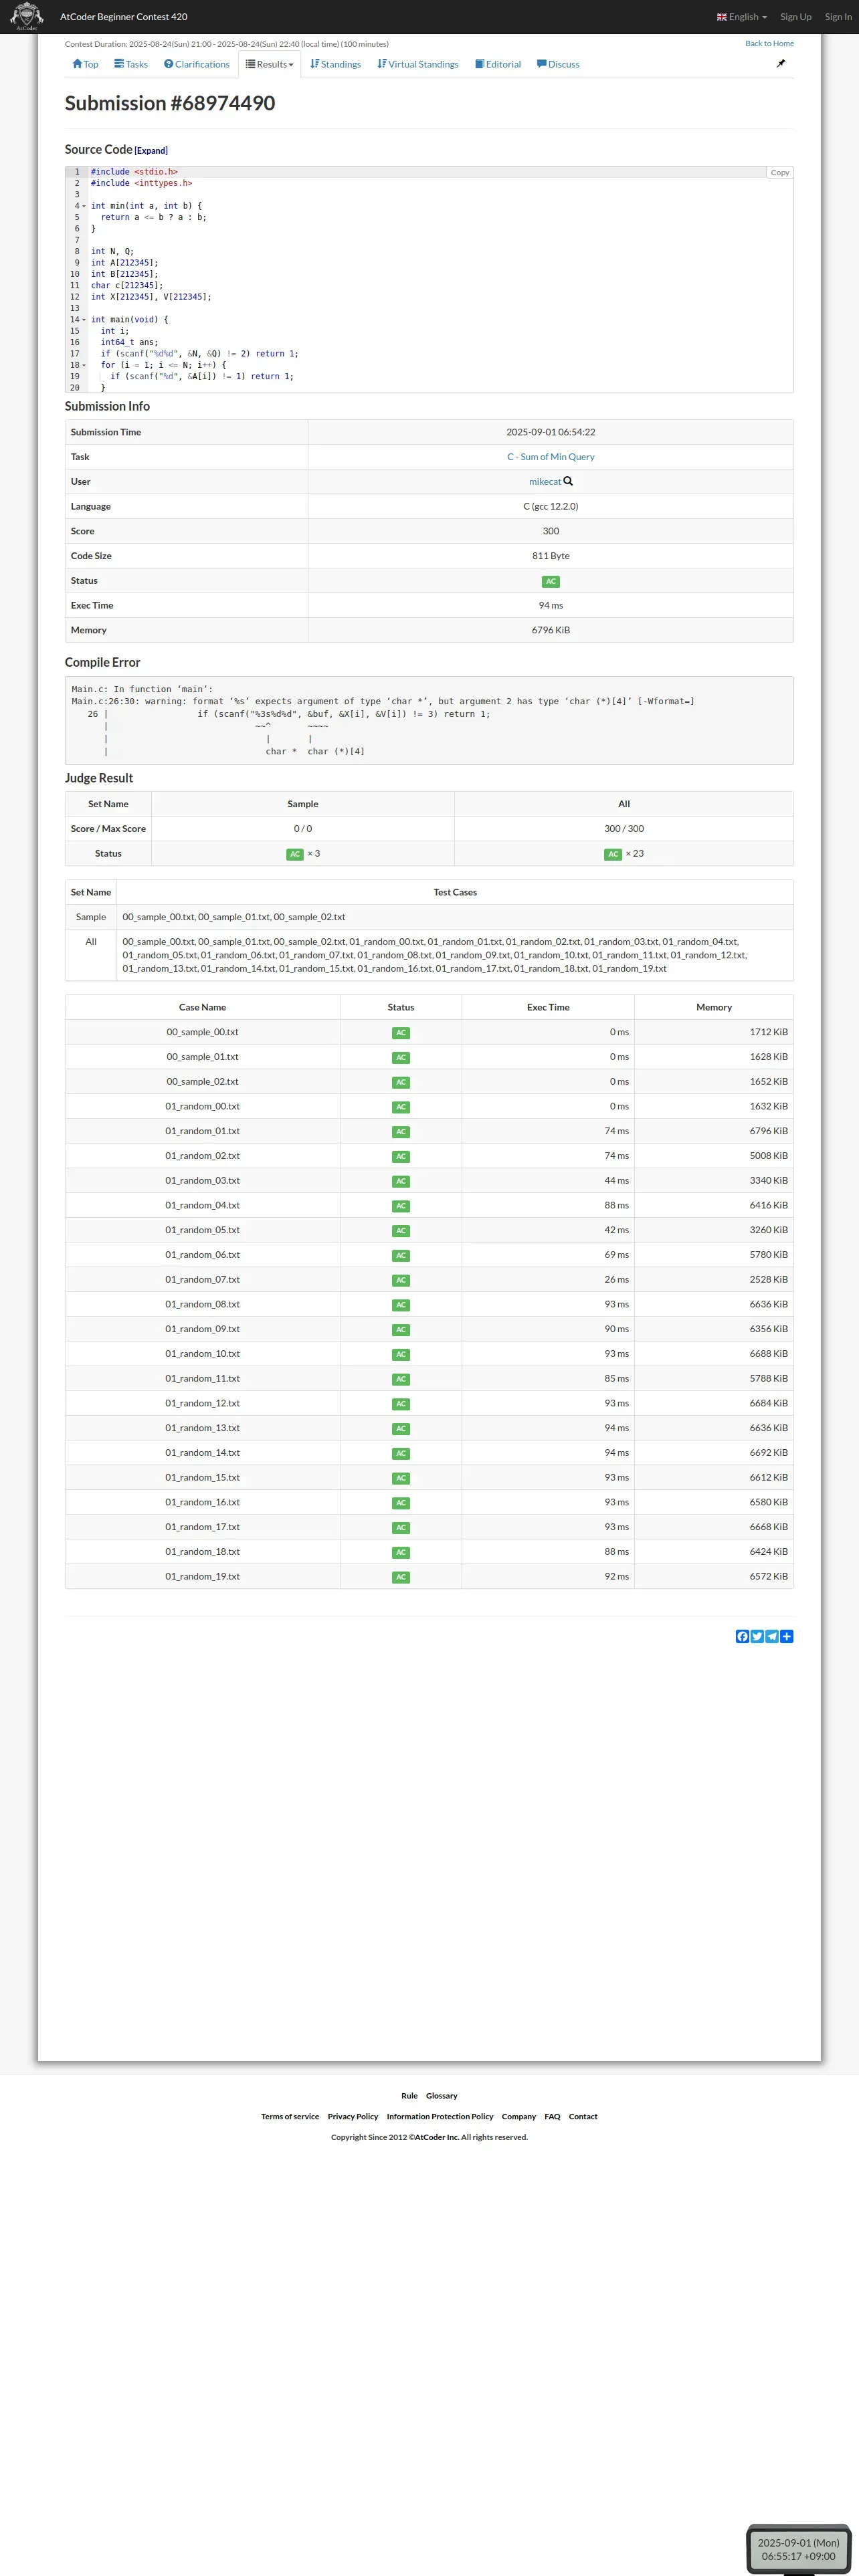Share the submission on Facebook

[x=742, y=1636]
